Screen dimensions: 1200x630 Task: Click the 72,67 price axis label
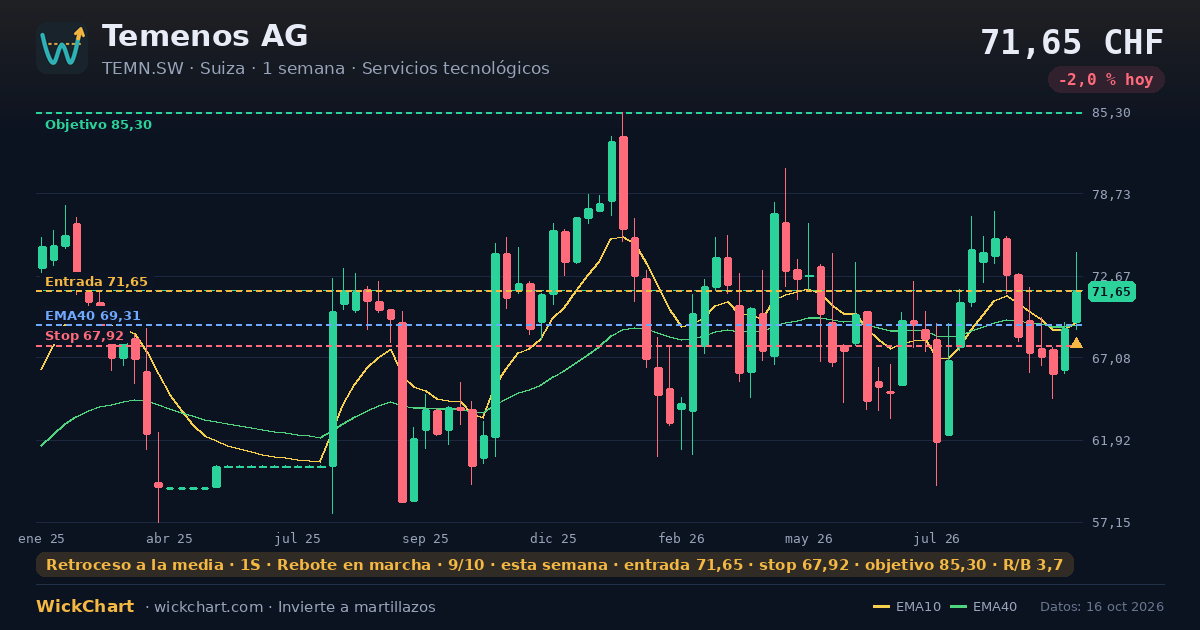coord(1112,277)
